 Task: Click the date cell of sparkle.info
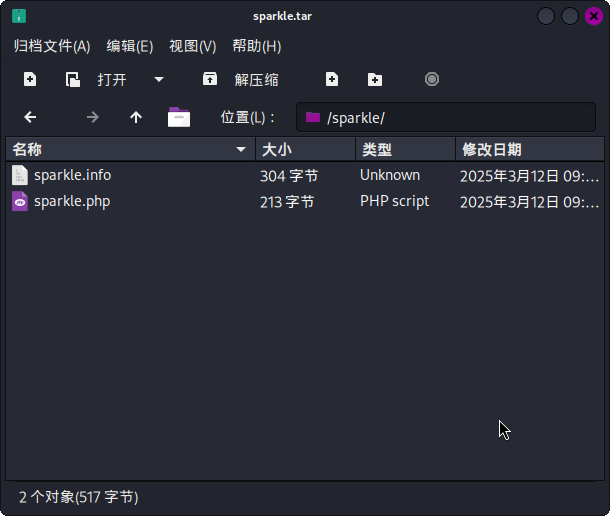(x=529, y=176)
